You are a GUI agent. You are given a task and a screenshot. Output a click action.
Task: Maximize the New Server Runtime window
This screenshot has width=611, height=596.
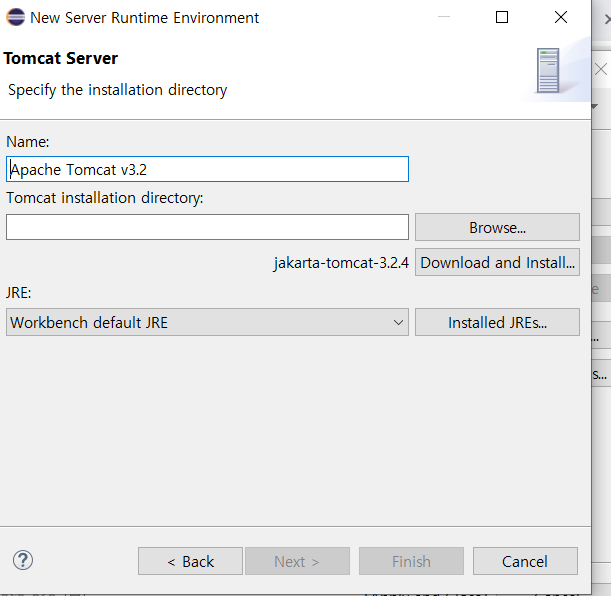pos(502,17)
